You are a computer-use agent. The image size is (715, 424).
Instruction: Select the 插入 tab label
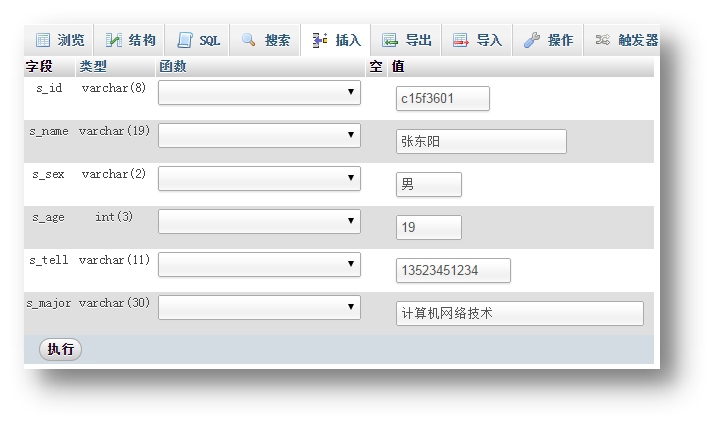click(348, 40)
